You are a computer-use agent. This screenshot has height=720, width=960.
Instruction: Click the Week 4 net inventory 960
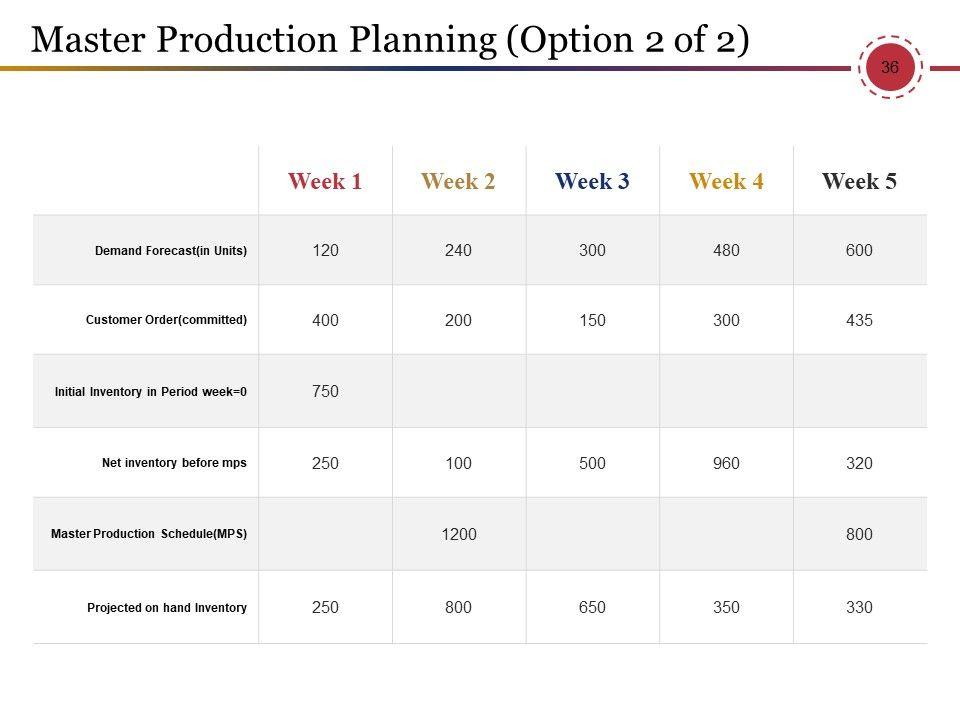coord(726,463)
